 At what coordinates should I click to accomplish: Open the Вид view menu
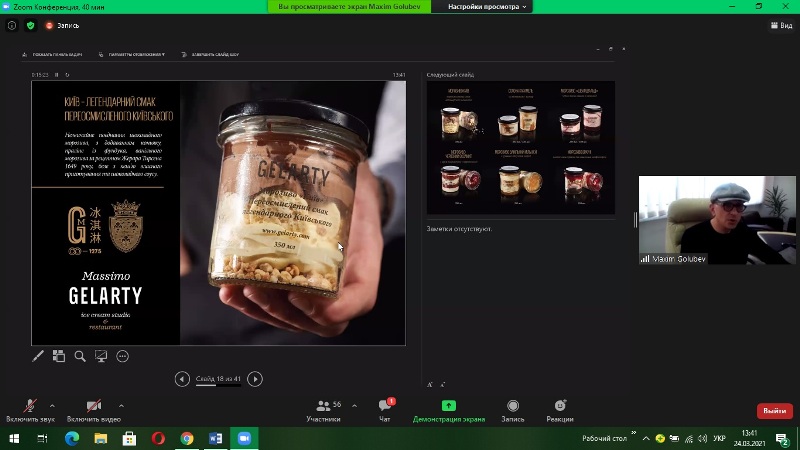click(782, 26)
